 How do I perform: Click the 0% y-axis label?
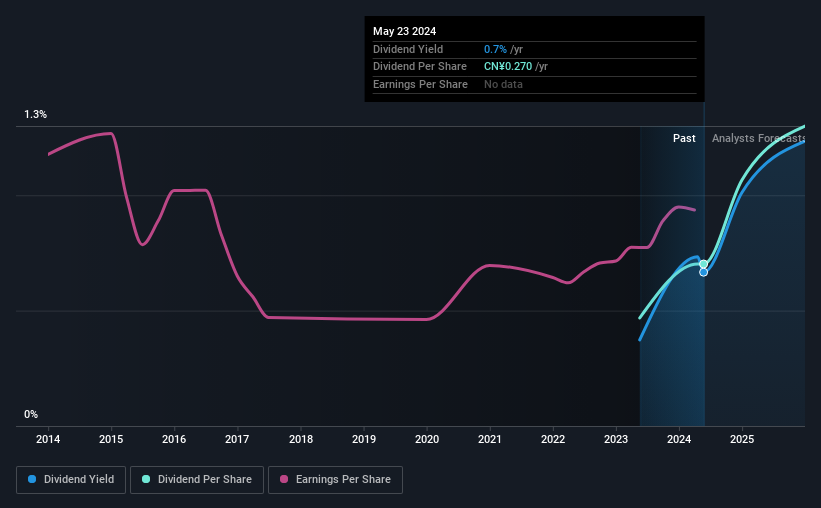pyautogui.click(x=31, y=414)
